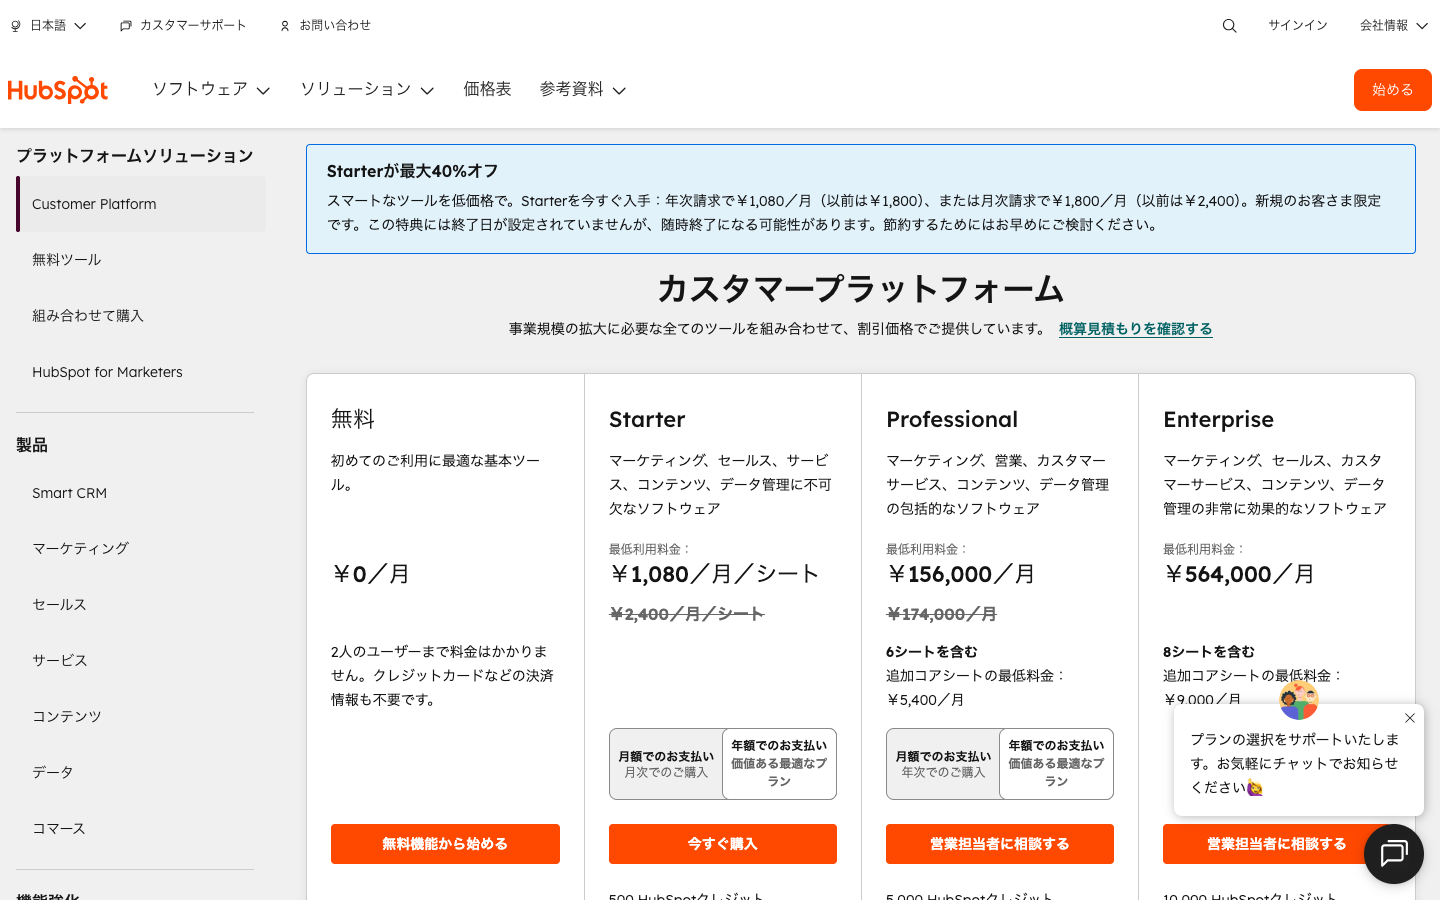Click the team avatar above the chat popup
This screenshot has height=900, width=1440.
coord(1298,701)
